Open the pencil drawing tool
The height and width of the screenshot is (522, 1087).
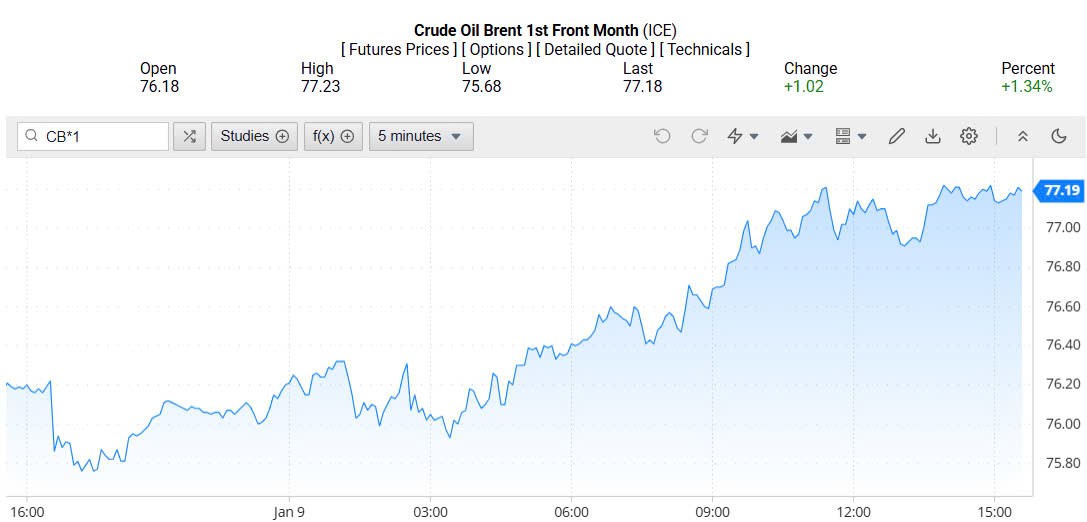[x=897, y=137]
